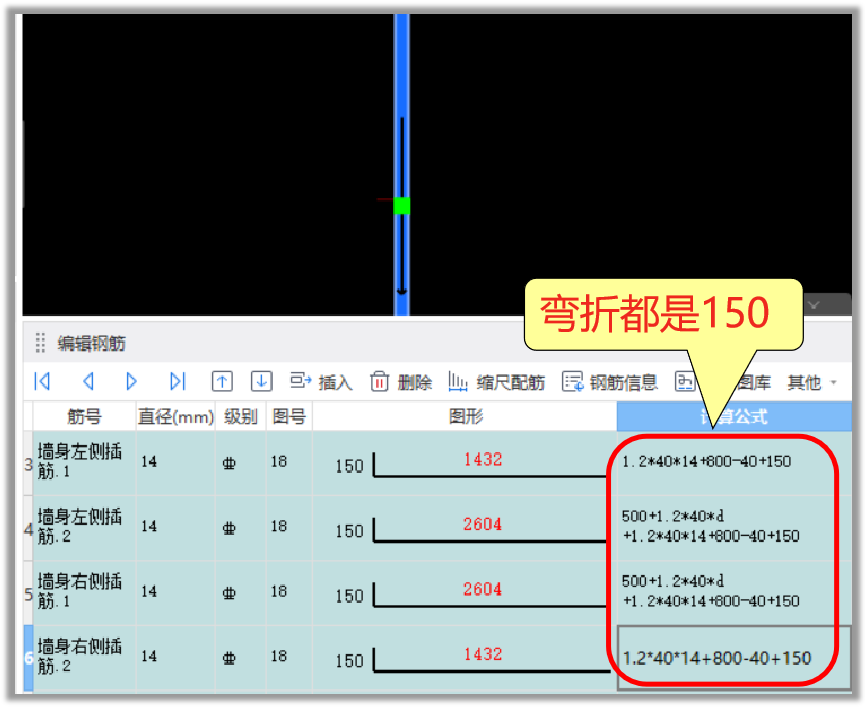The width and height of the screenshot is (868, 708).
Task: Click length 1432 in 墙身右侧插筋.2 shape
Action: tap(483, 654)
